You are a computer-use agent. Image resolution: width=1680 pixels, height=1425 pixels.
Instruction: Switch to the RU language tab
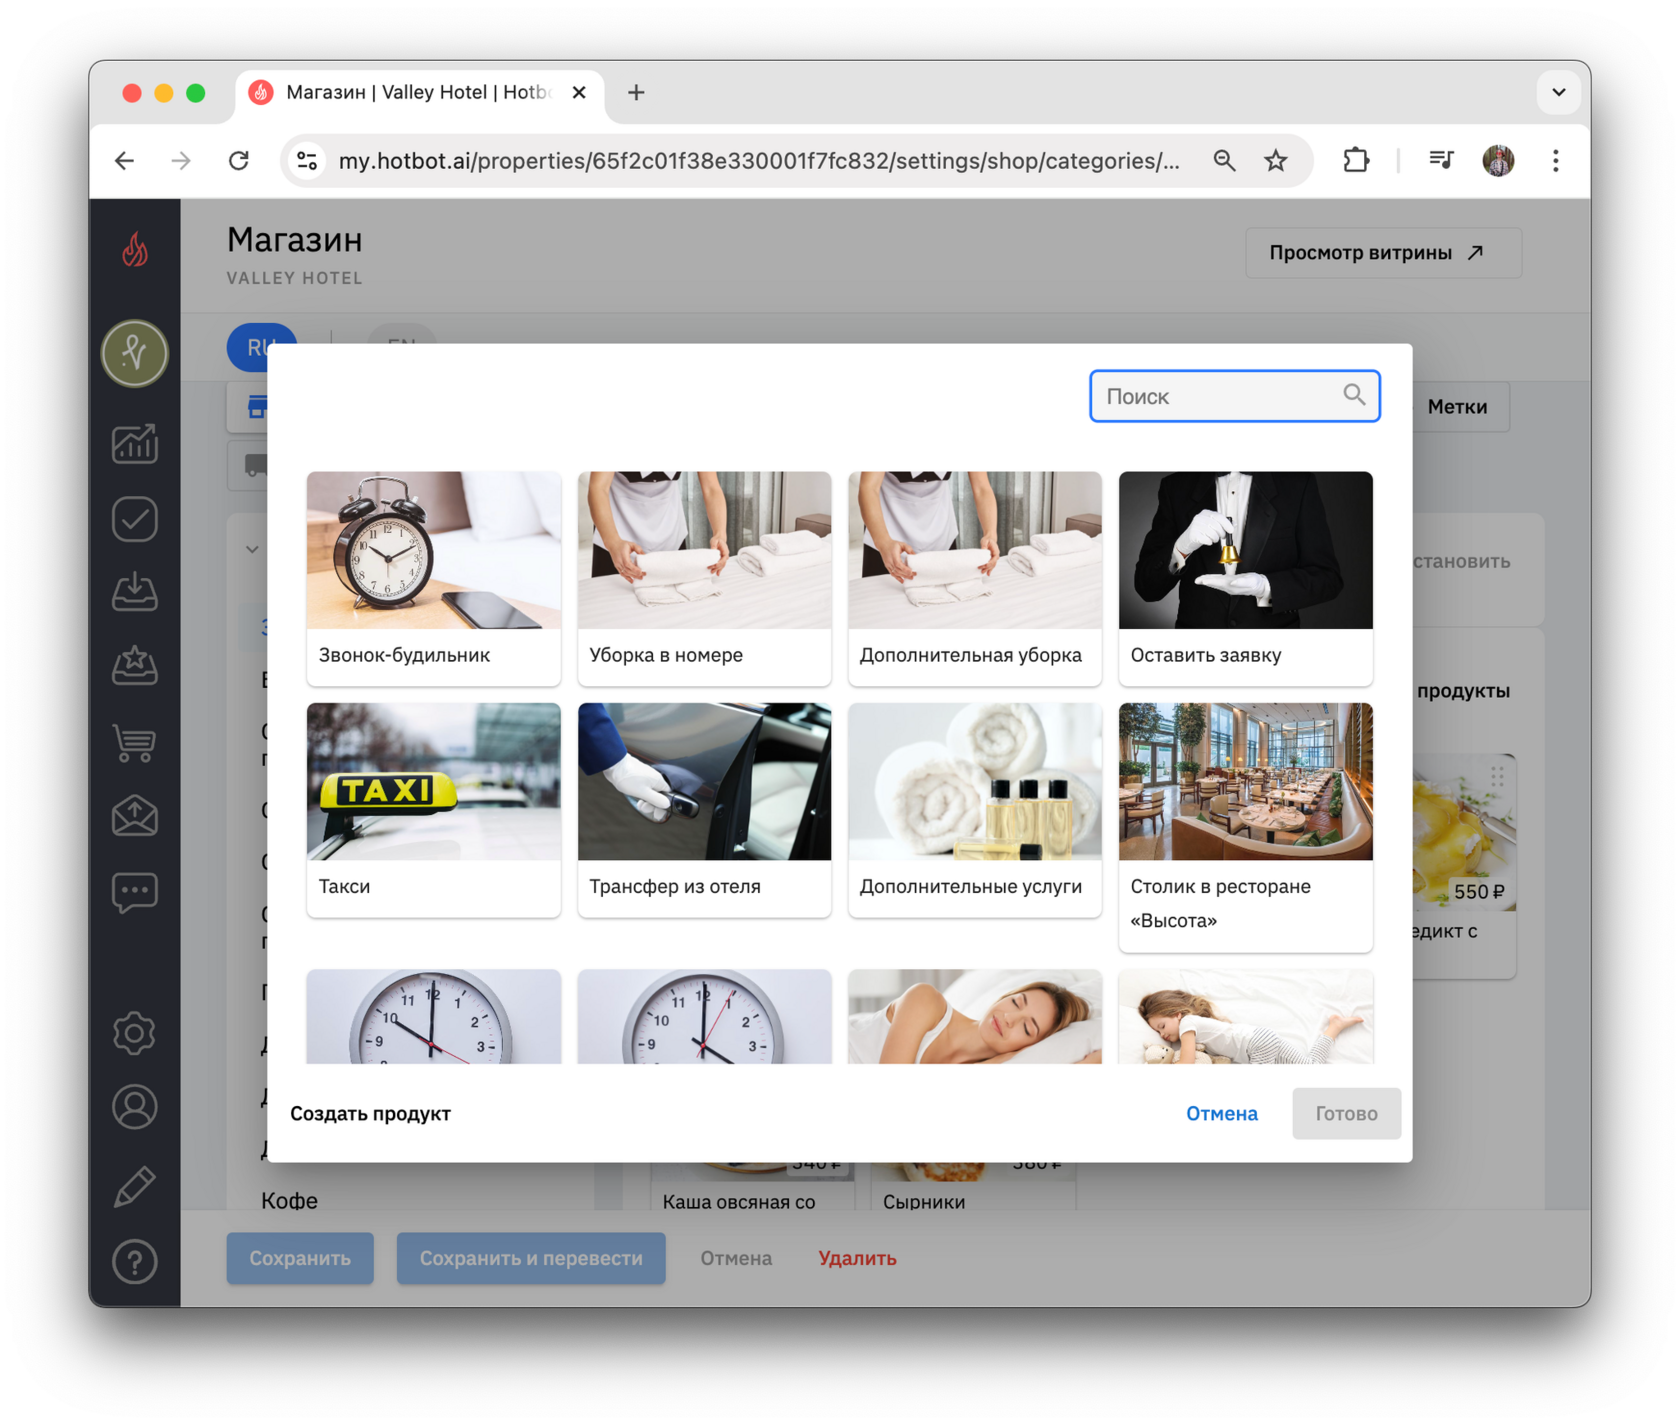[261, 346]
